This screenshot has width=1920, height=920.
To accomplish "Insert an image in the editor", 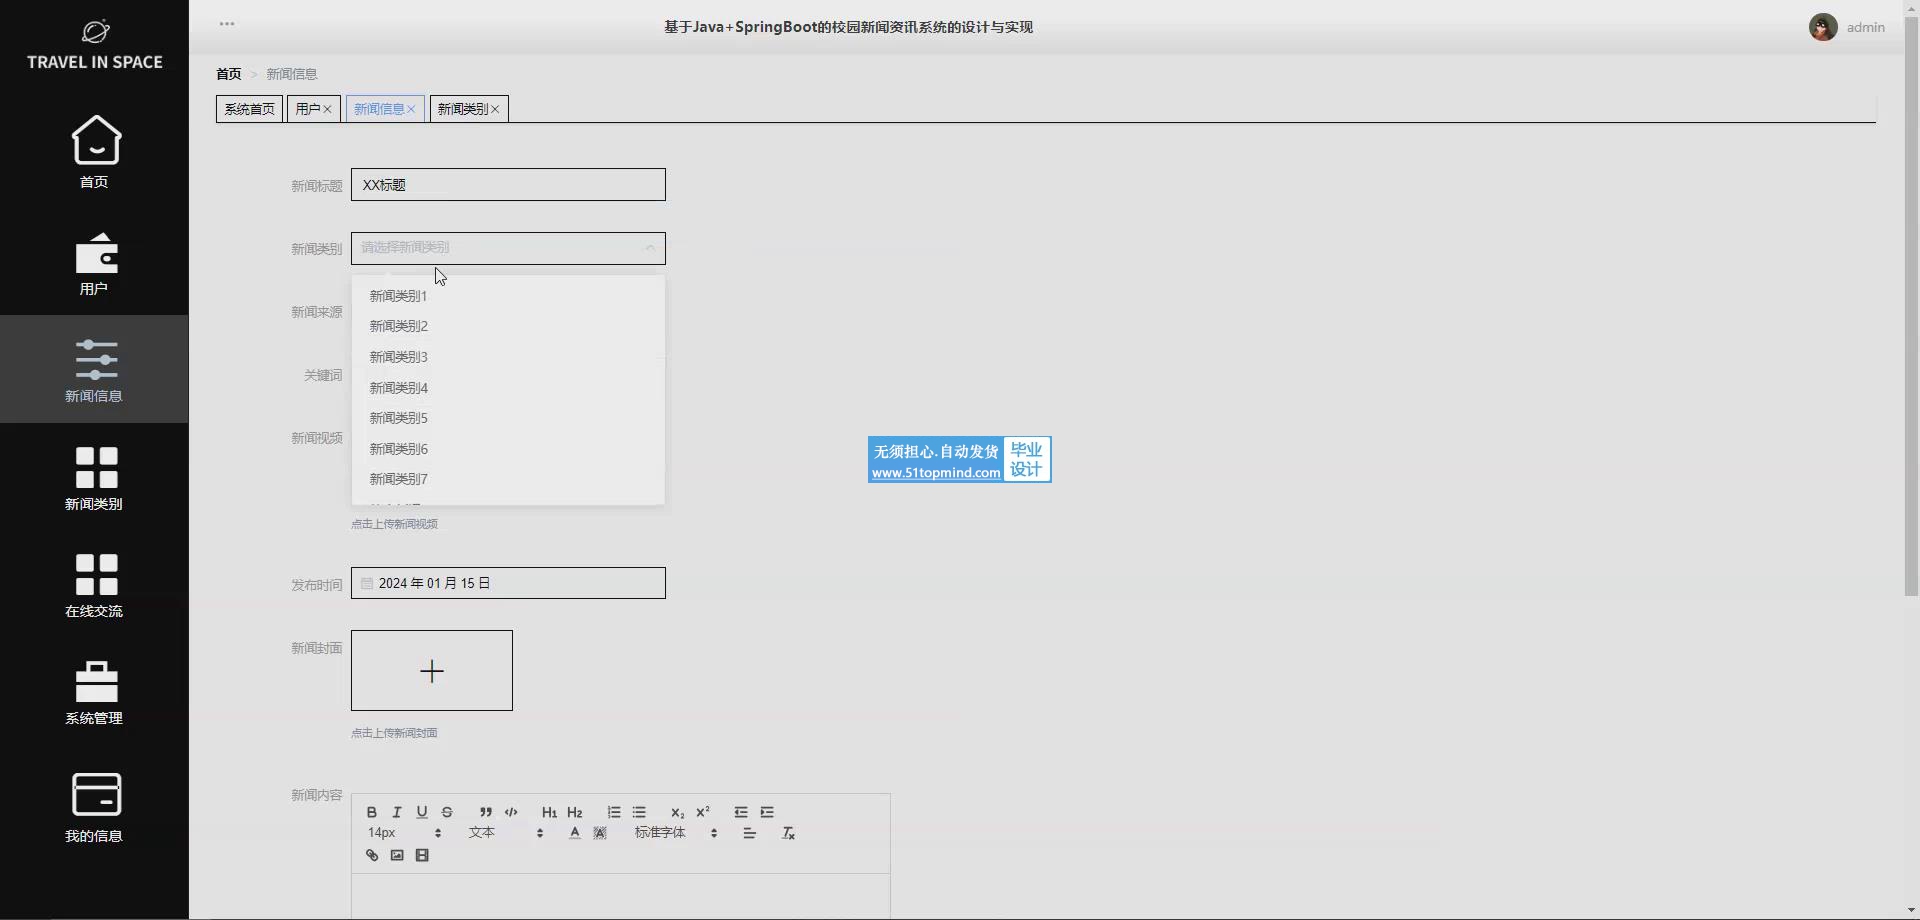I will [x=397, y=855].
